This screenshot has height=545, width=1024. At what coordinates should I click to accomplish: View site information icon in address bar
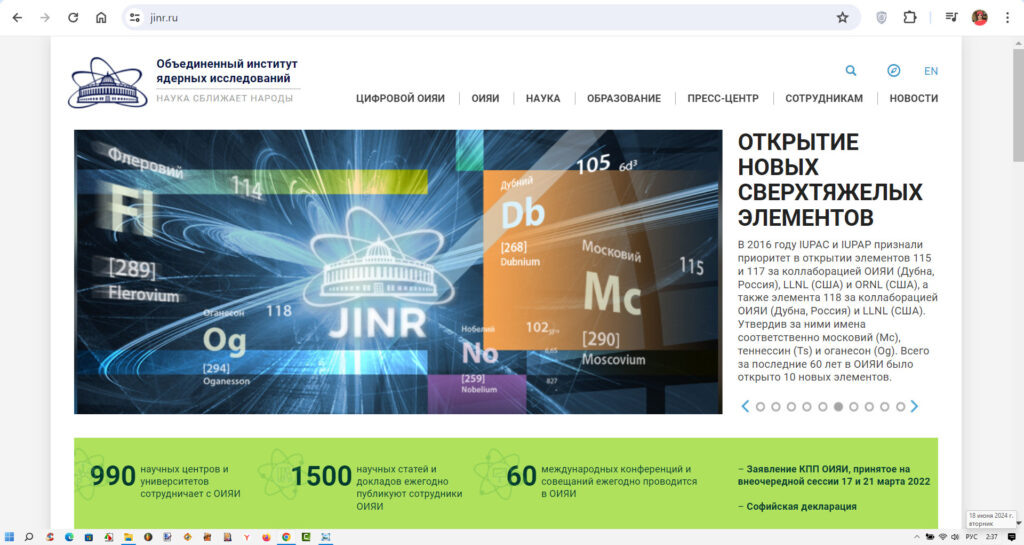click(x=135, y=18)
